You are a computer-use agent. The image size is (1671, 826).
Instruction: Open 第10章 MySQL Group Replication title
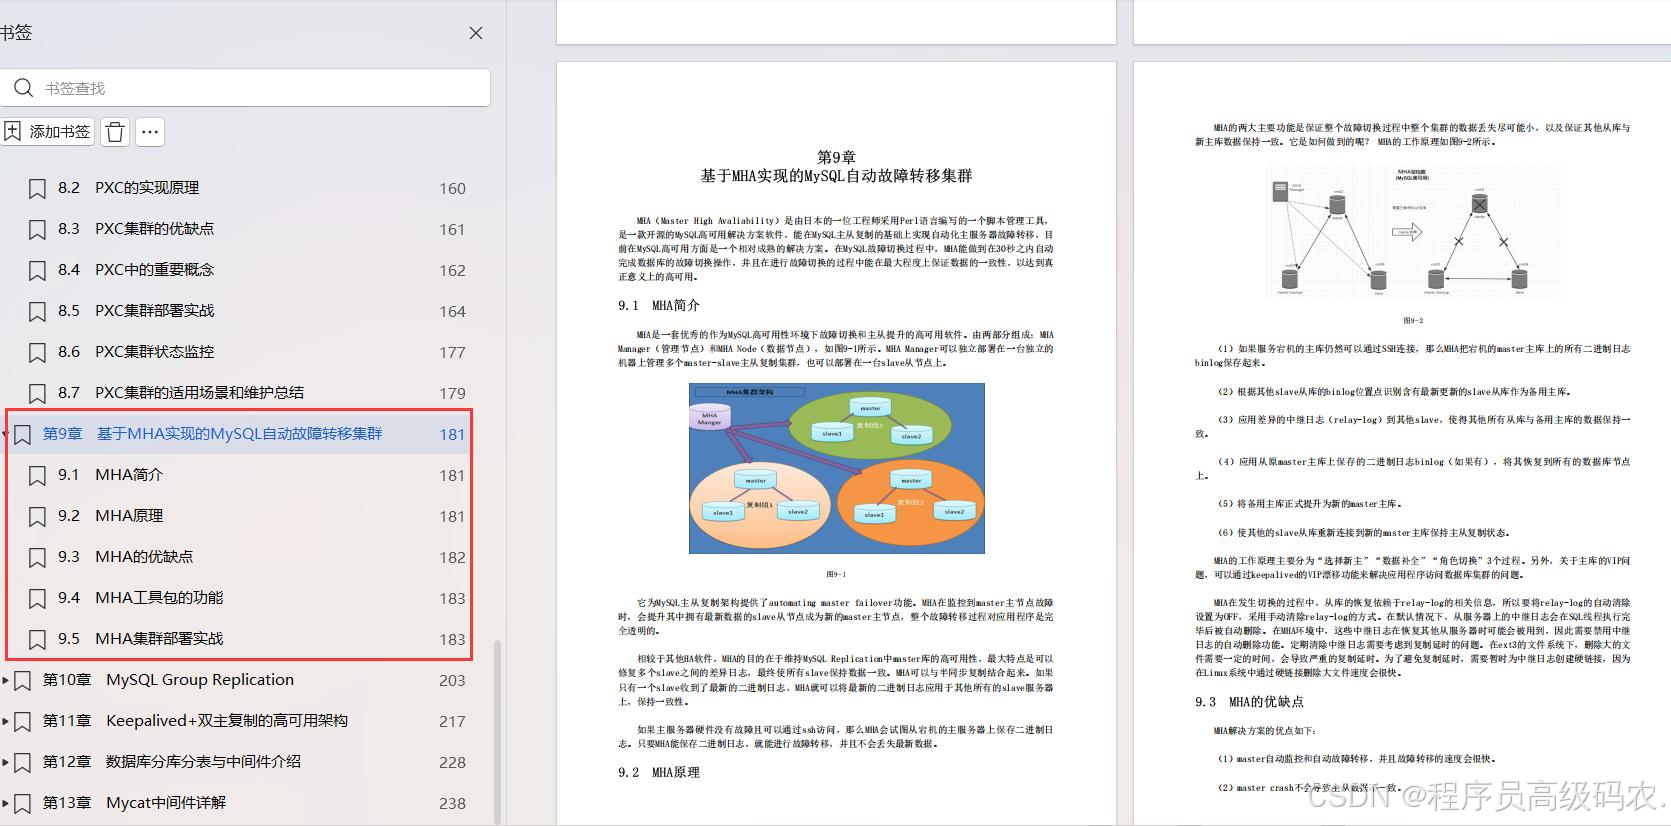pyautogui.click(x=168, y=680)
